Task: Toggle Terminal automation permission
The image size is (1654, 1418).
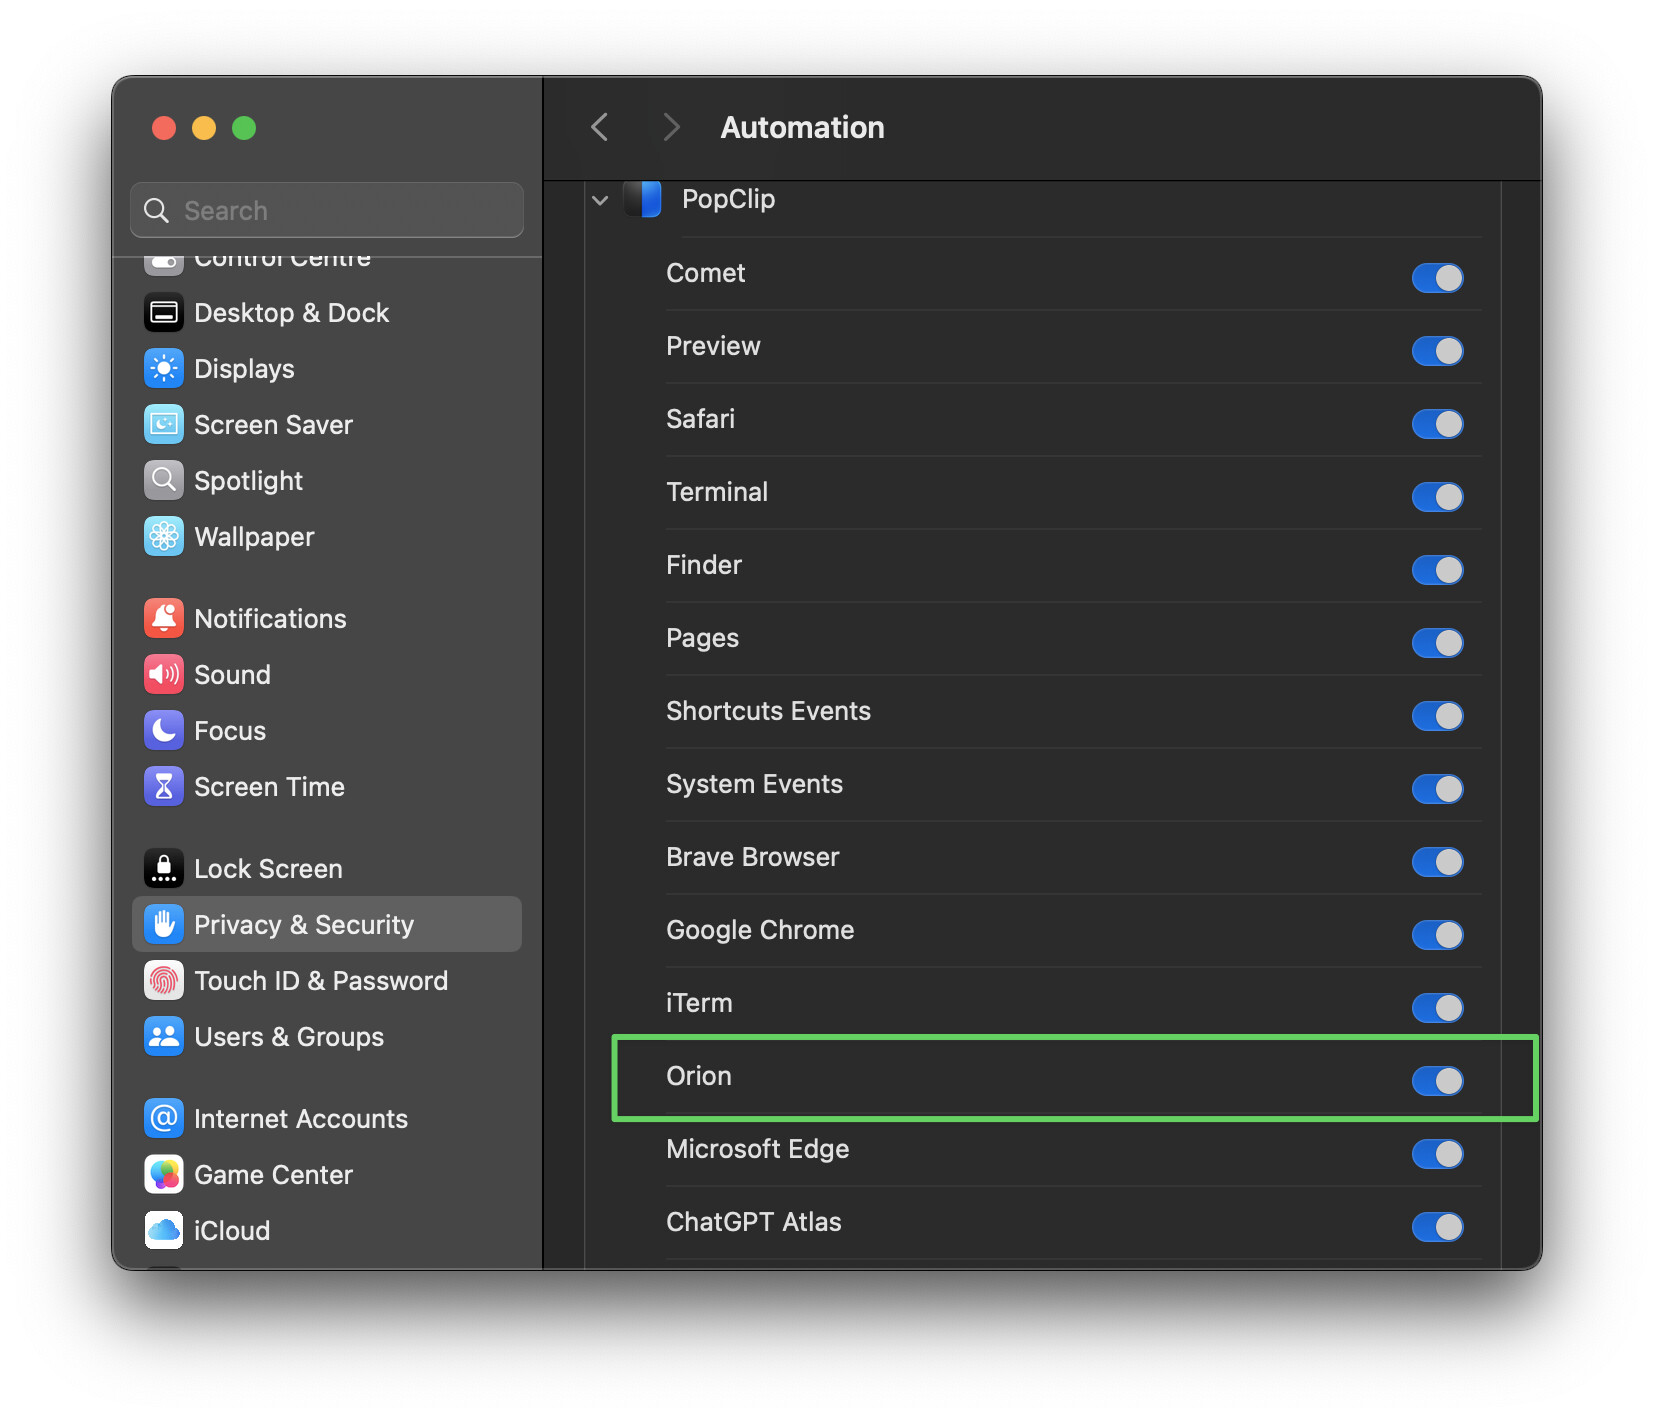Action: click(1437, 497)
